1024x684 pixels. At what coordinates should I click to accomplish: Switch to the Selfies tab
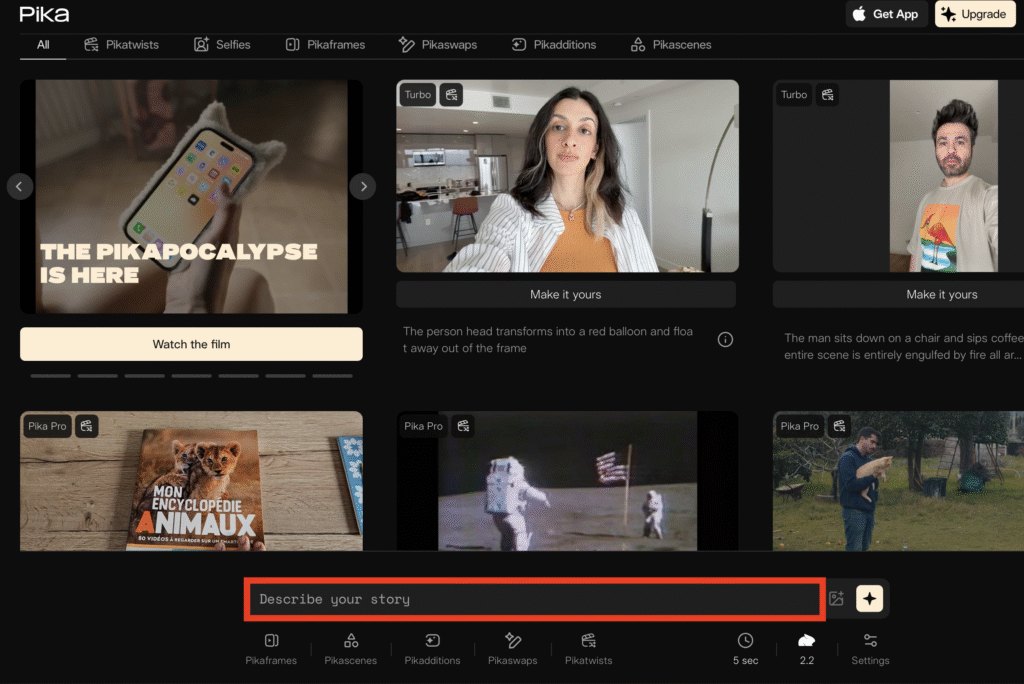[222, 45]
